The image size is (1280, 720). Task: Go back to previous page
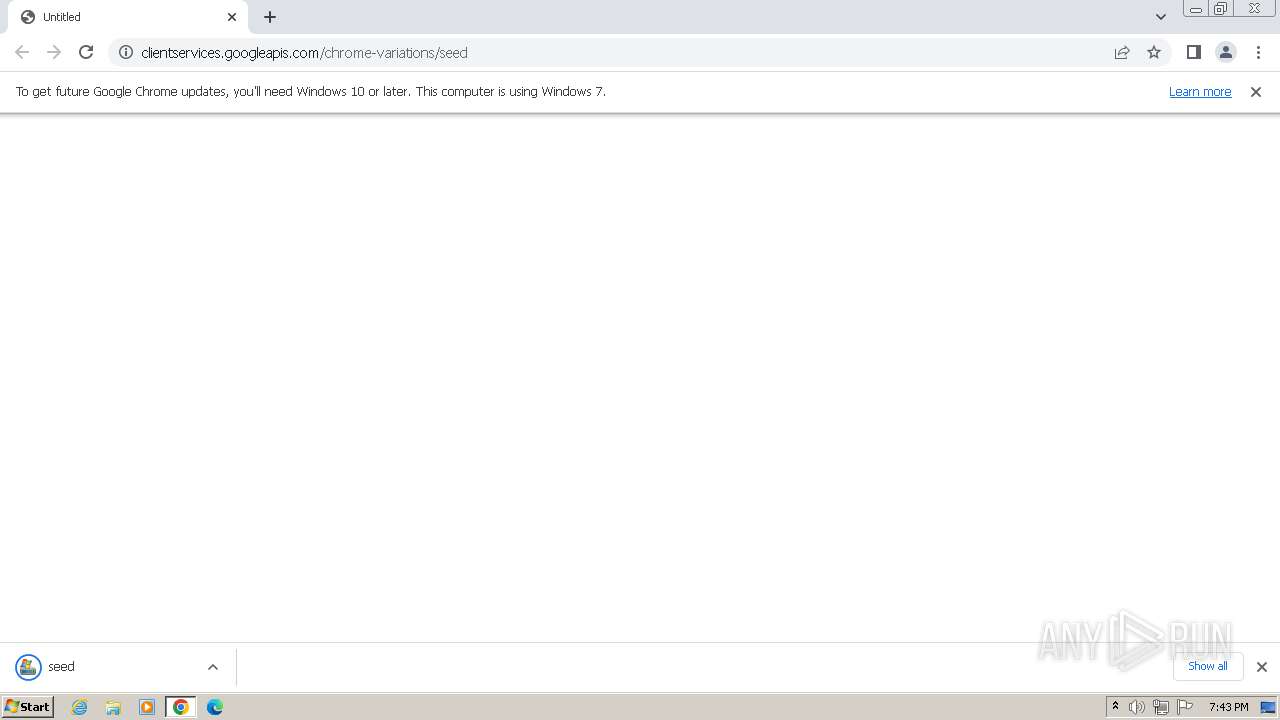[22, 52]
